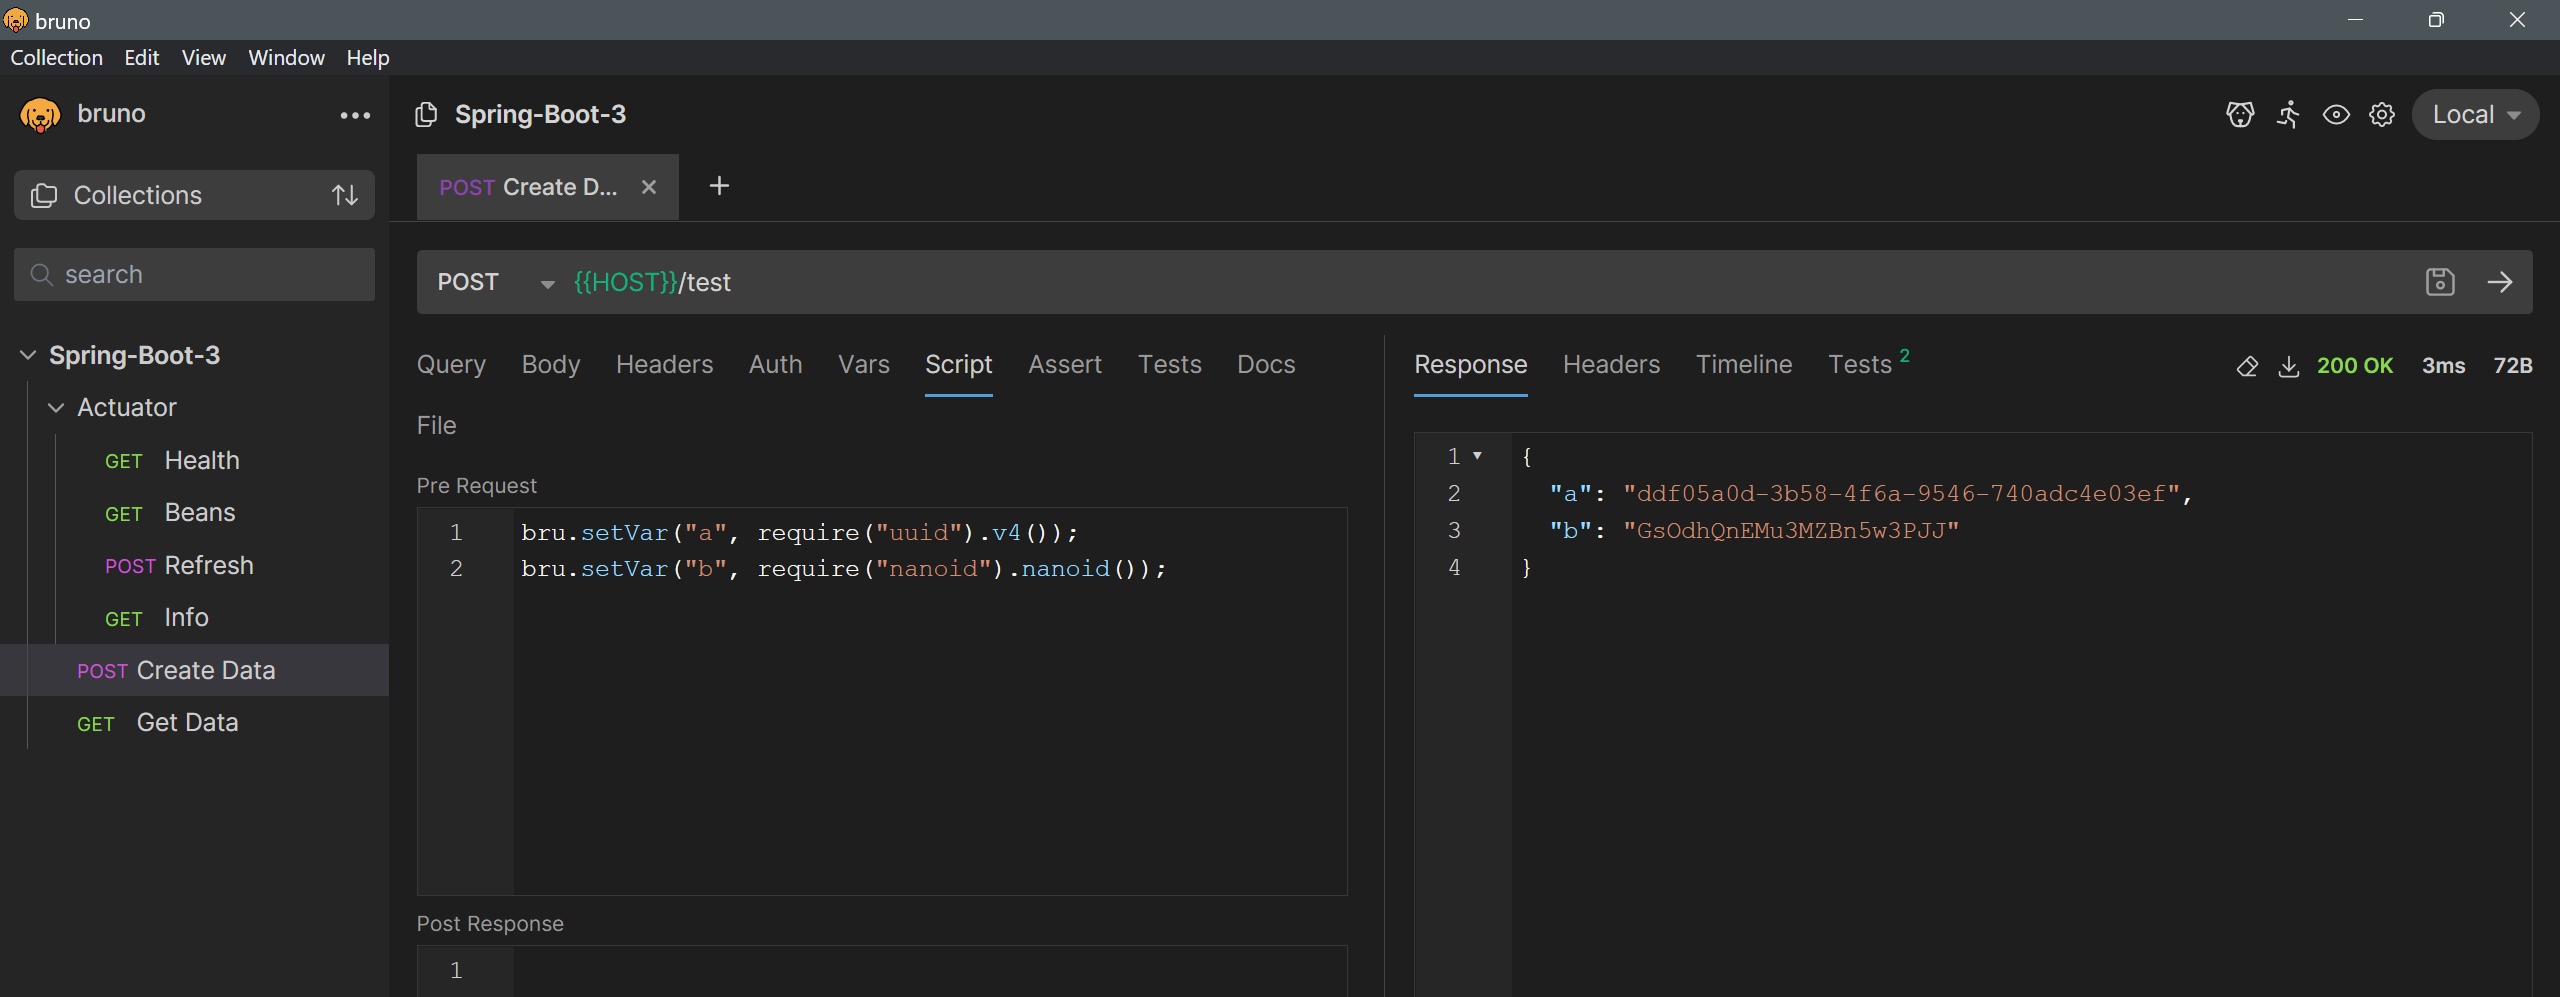Image resolution: width=2560 pixels, height=997 pixels.
Task: Switch to the Assert tab
Action: [x=1065, y=365]
